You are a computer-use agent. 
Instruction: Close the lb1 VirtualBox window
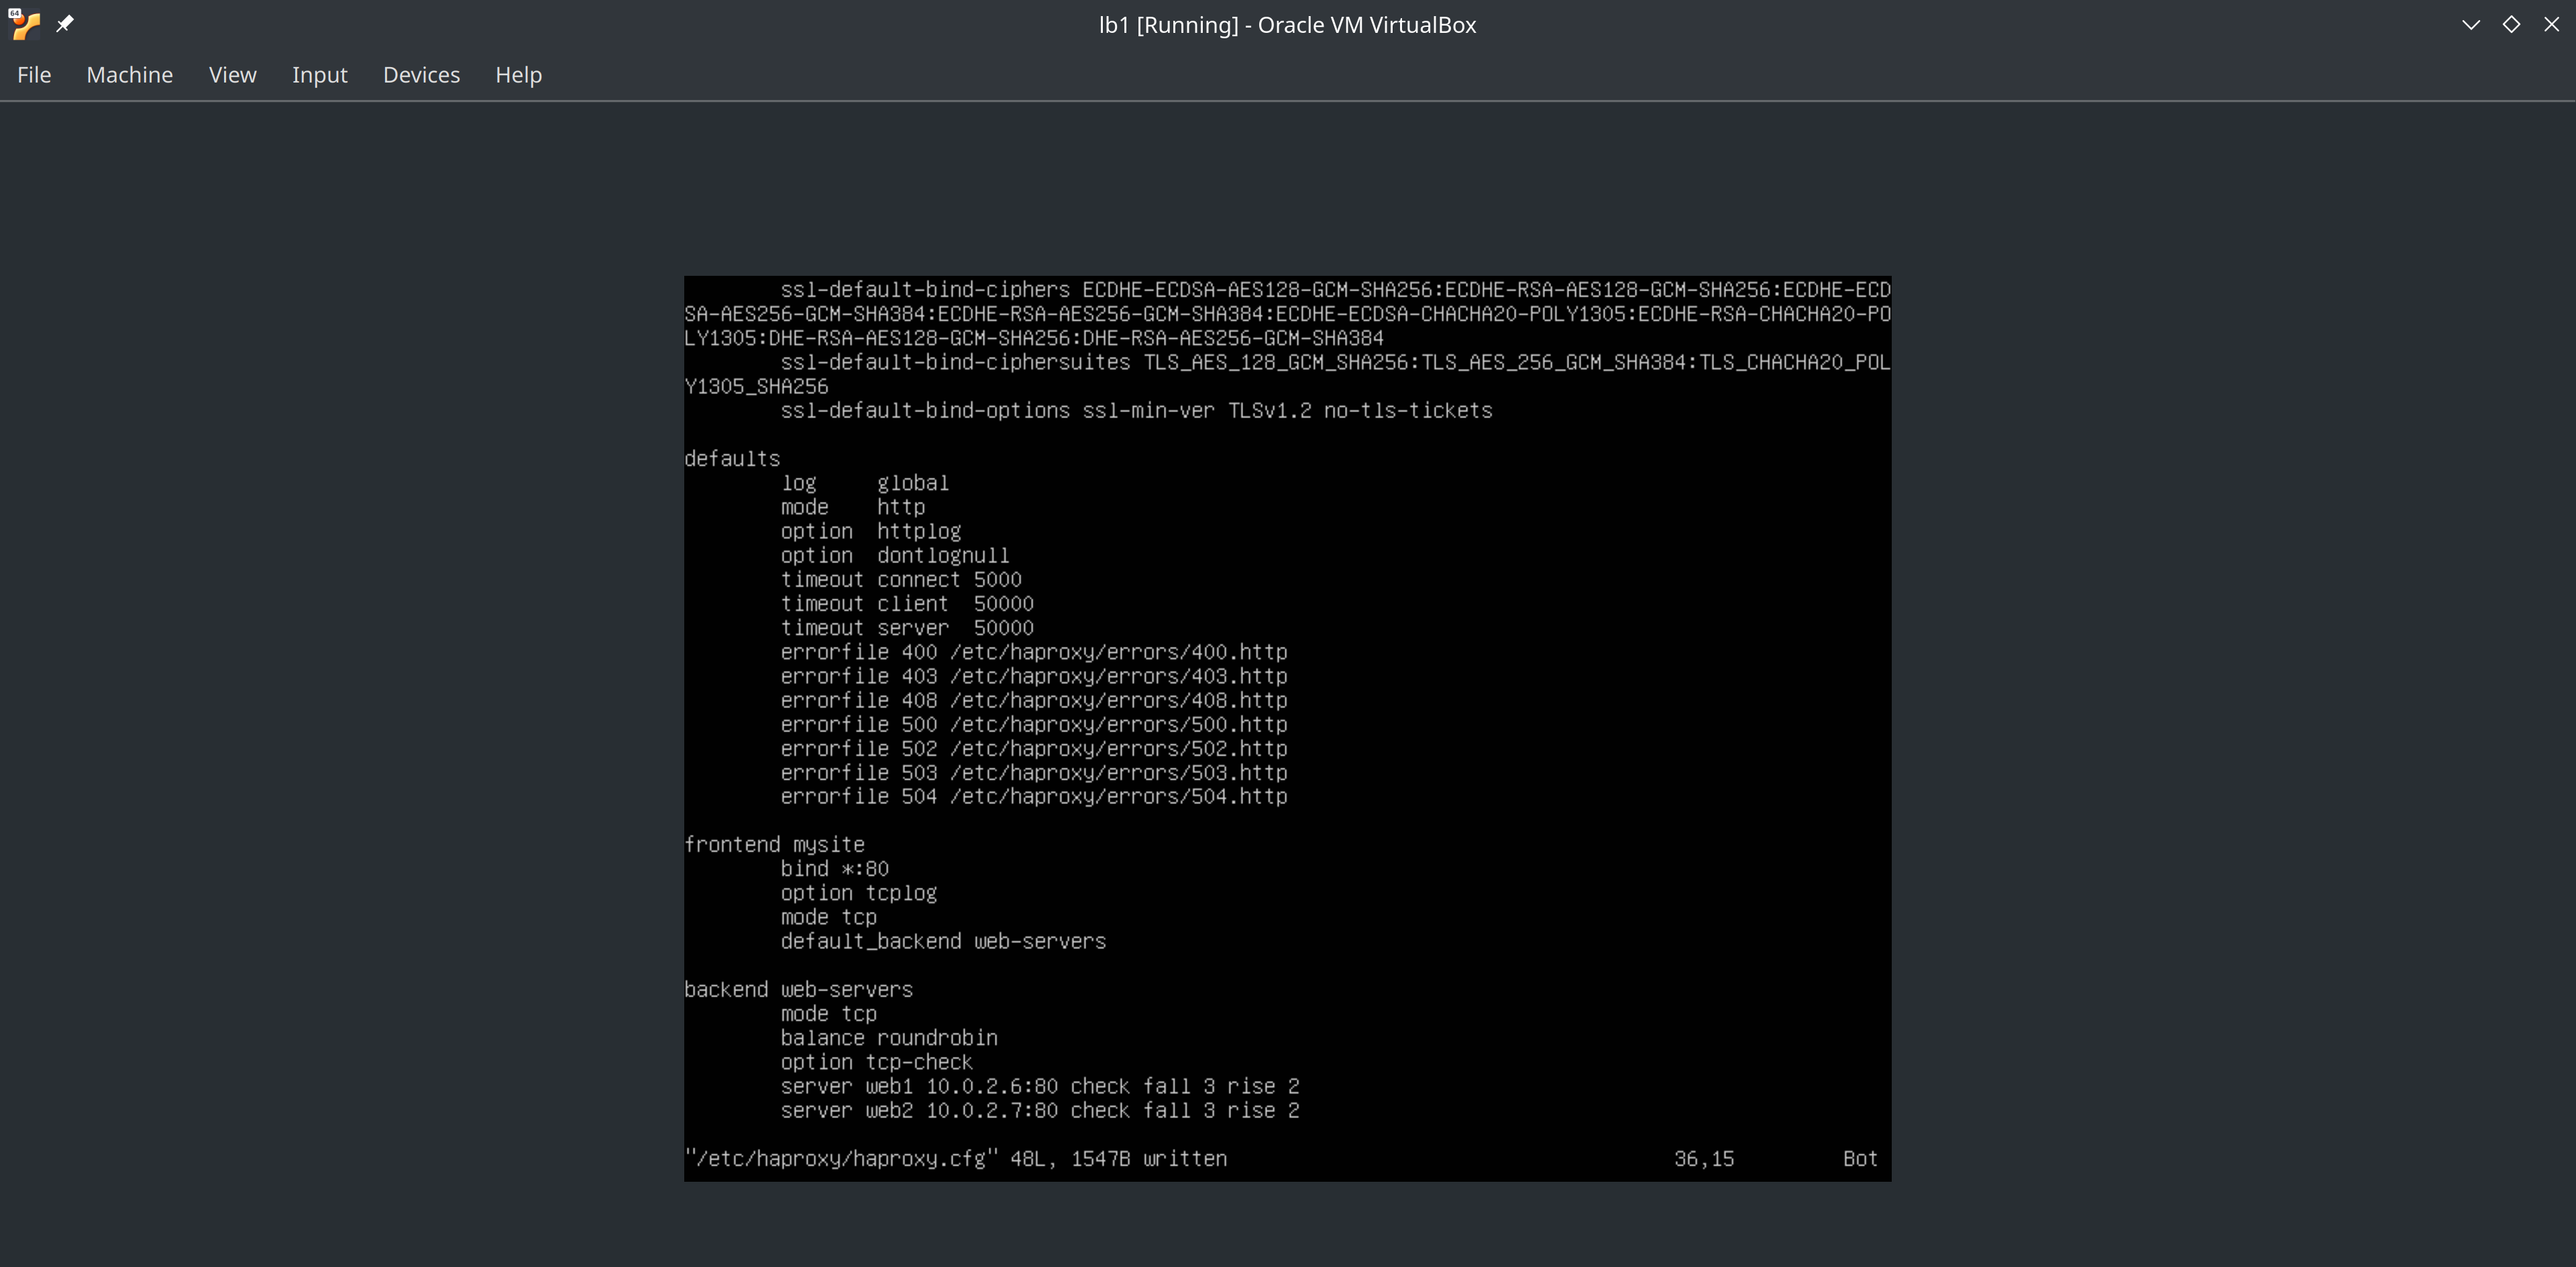(x=2551, y=24)
